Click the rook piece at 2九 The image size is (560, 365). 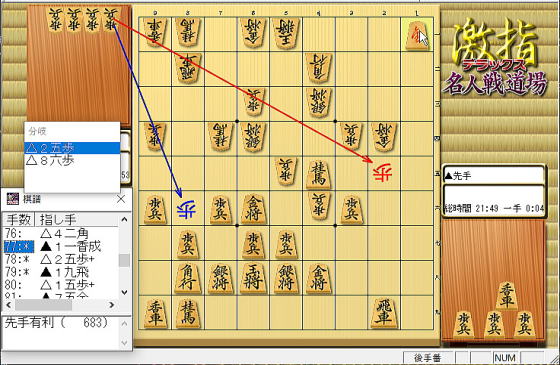pyautogui.click(x=384, y=313)
